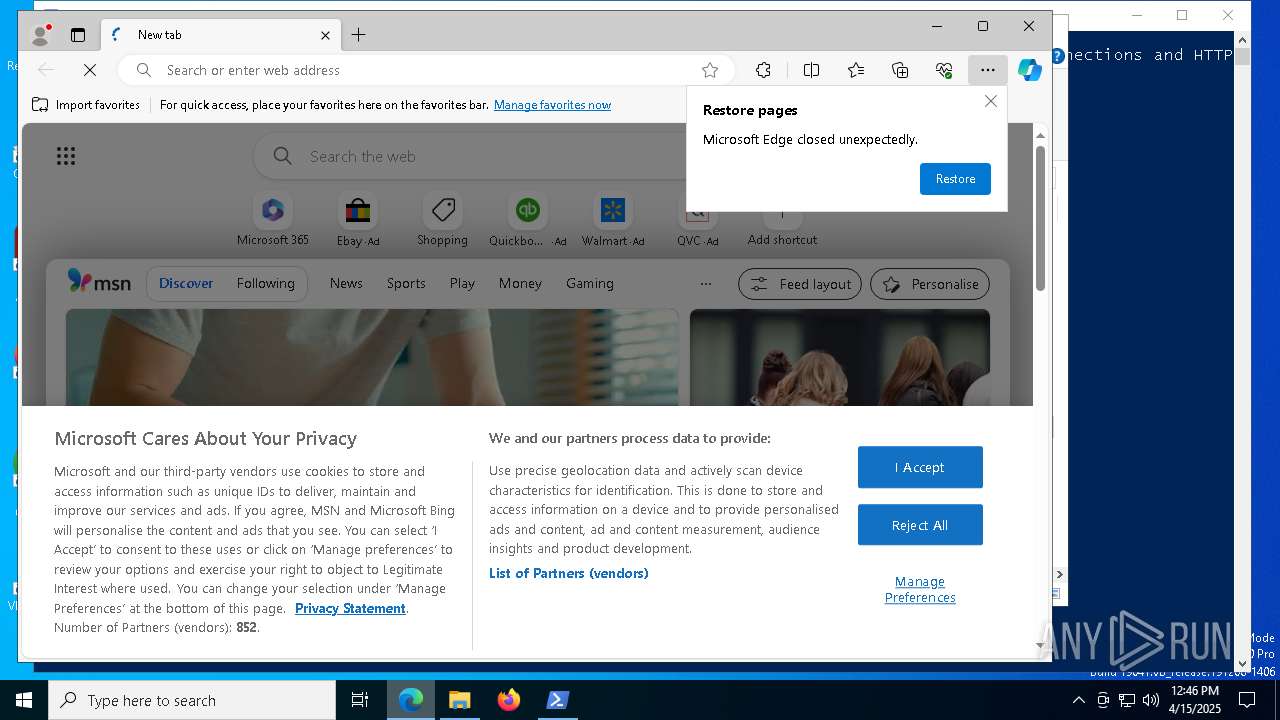The height and width of the screenshot is (720, 1280).
Task: Launch Firefox from the taskbar
Action: coord(509,700)
